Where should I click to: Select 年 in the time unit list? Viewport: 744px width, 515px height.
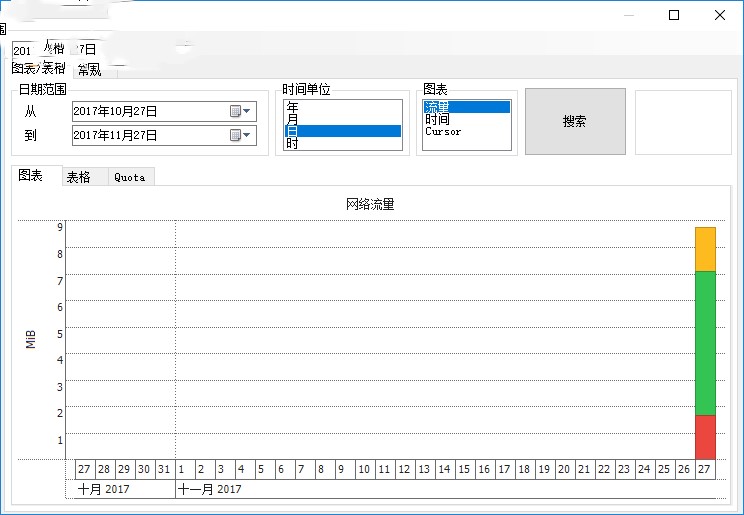click(292, 106)
